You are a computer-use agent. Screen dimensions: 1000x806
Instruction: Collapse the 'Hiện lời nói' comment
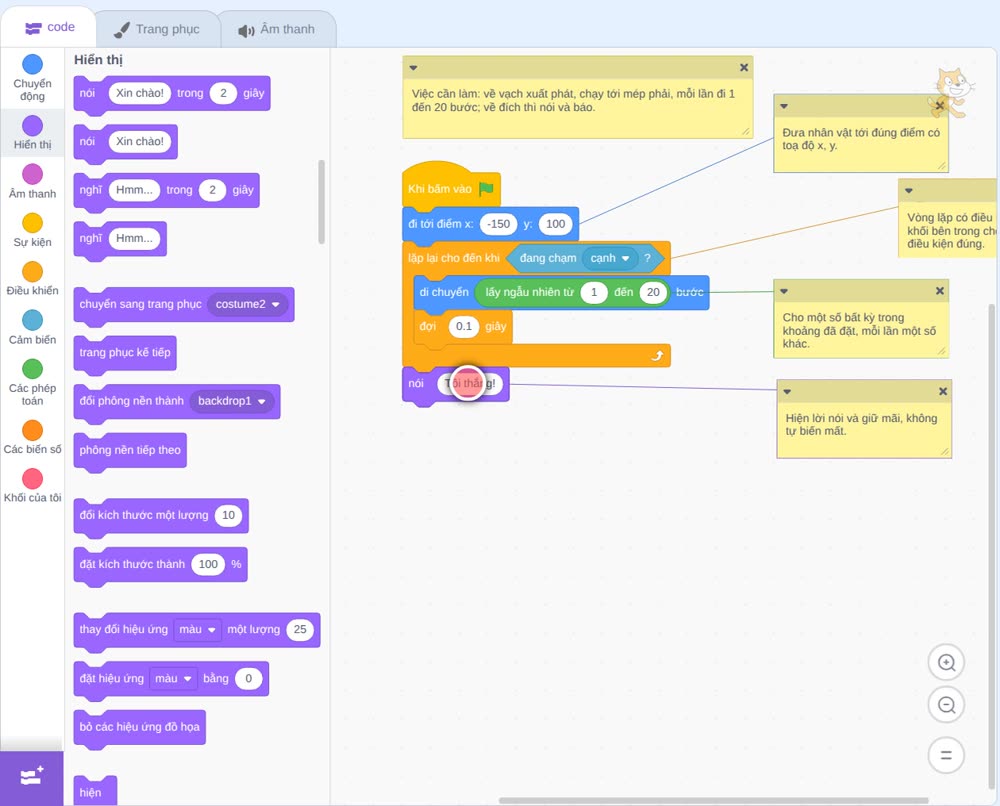pos(787,392)
